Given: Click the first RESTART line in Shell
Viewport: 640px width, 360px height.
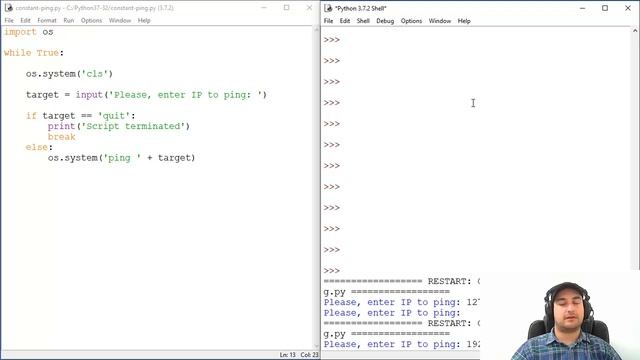Looking at the screenshot, I should (402, 282).
